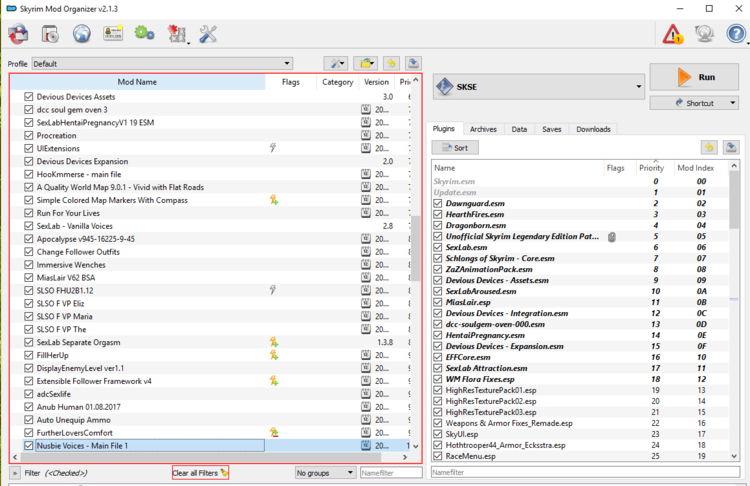750x486 pixels.
Task: Click the mod list vertical scrollbar thumb
Action: 416,249
